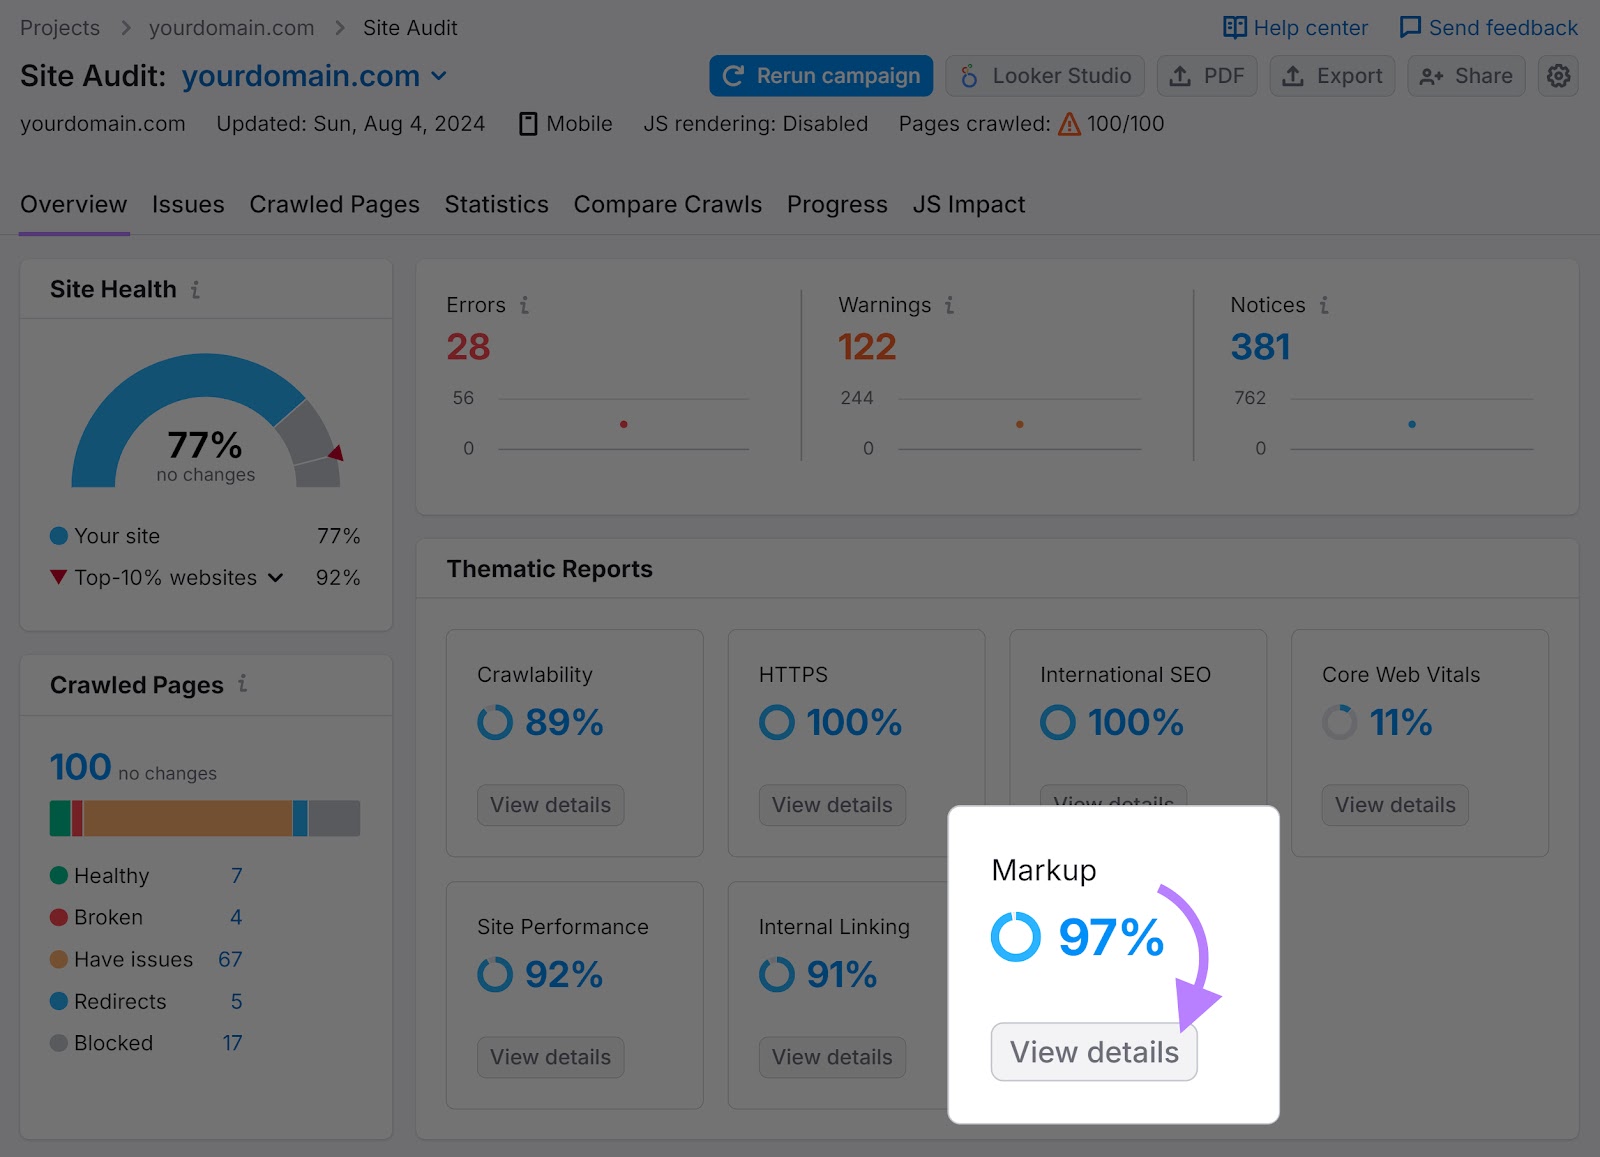Click the Projects breadcrumb link
This screenshot has height=1157, width=1600.
pyautogui.click(x=60, y=27)
